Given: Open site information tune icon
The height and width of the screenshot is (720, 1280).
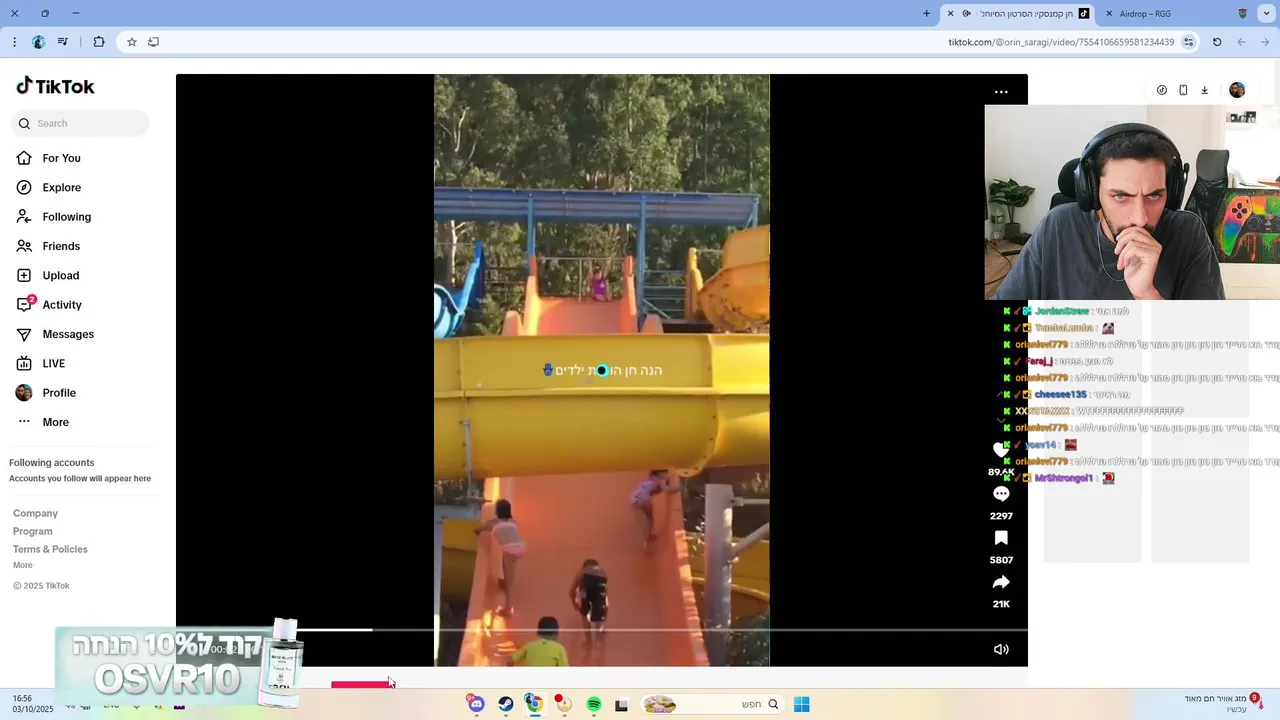Looking at the screenshot, I should pyautogui.click(x=1188, y=42).
